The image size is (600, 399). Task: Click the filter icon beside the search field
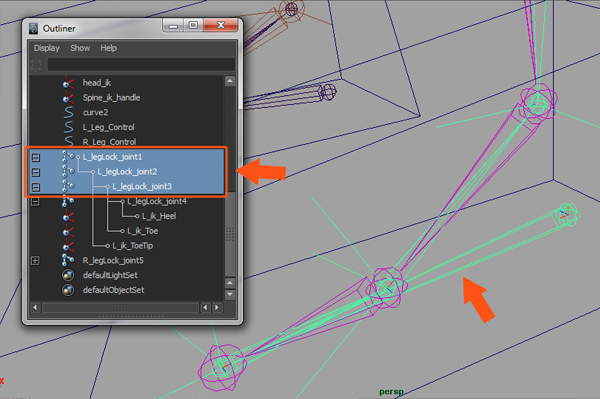[x=37, y=65]
